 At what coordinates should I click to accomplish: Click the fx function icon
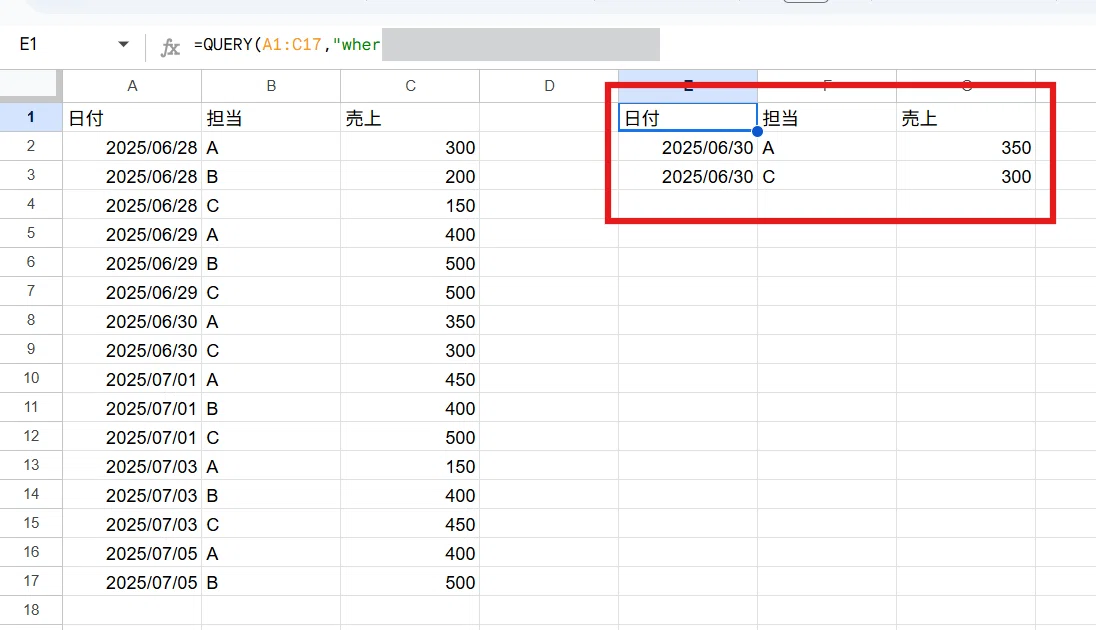click(170, 47)
